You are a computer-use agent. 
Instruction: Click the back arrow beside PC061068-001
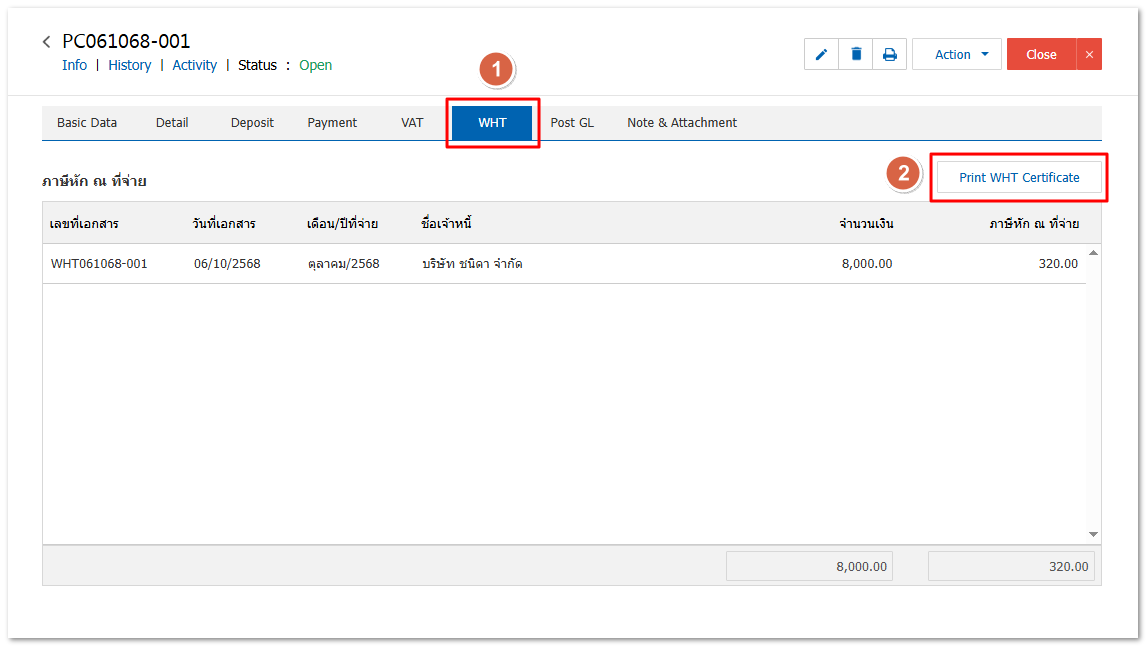pos(46,42)
